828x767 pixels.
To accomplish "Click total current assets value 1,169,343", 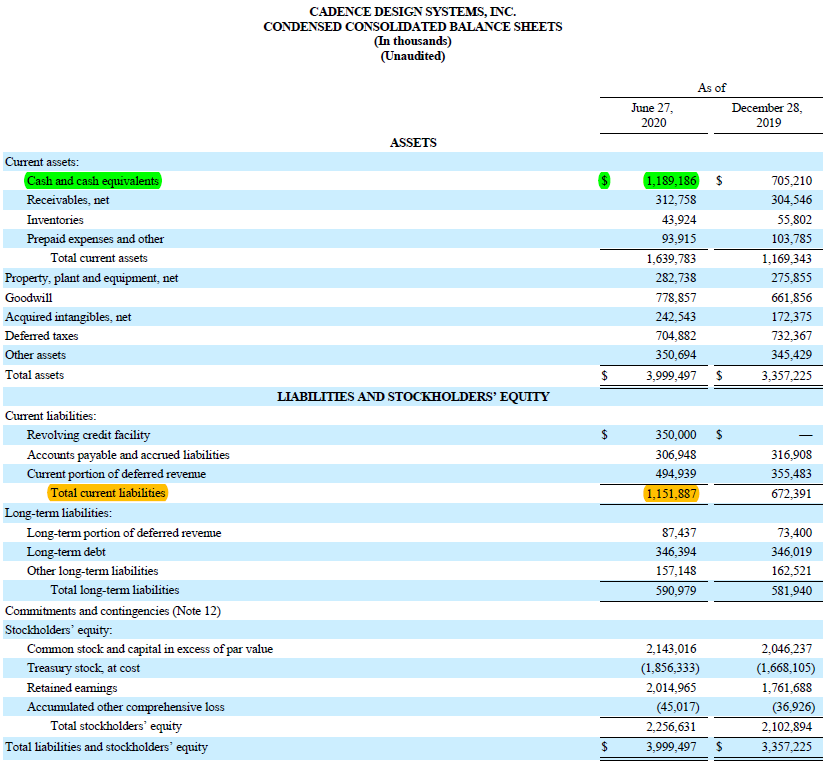I will (x=787, y=259).
